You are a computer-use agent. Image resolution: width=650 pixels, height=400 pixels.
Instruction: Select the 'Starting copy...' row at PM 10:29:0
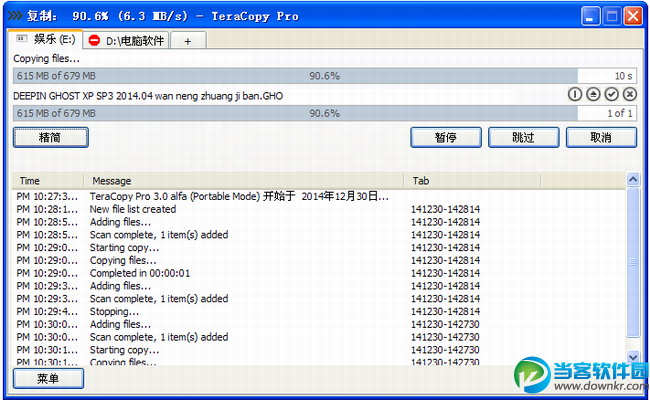click(x=319, y=247)
